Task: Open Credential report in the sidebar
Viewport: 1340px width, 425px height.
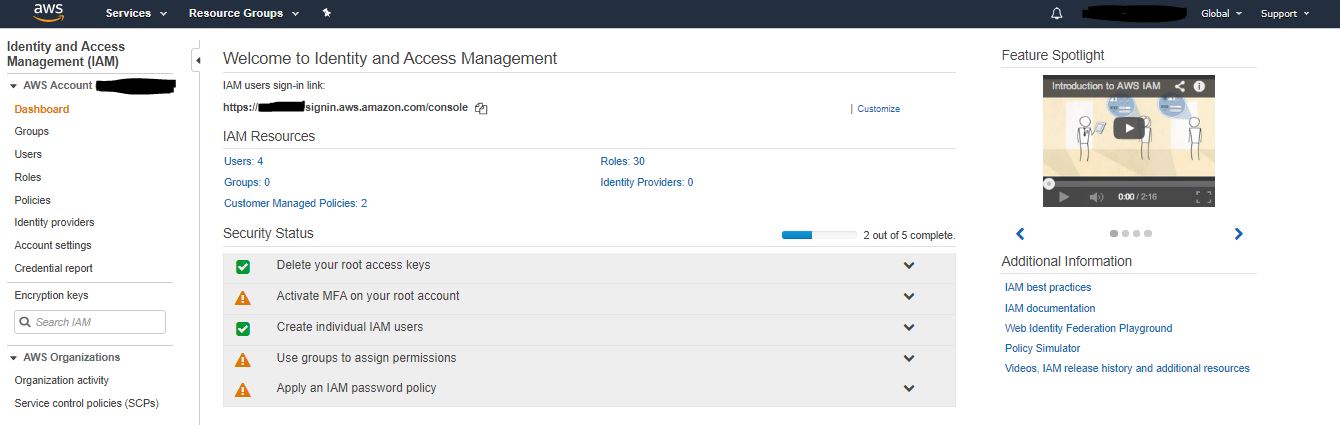Action: 54,268
